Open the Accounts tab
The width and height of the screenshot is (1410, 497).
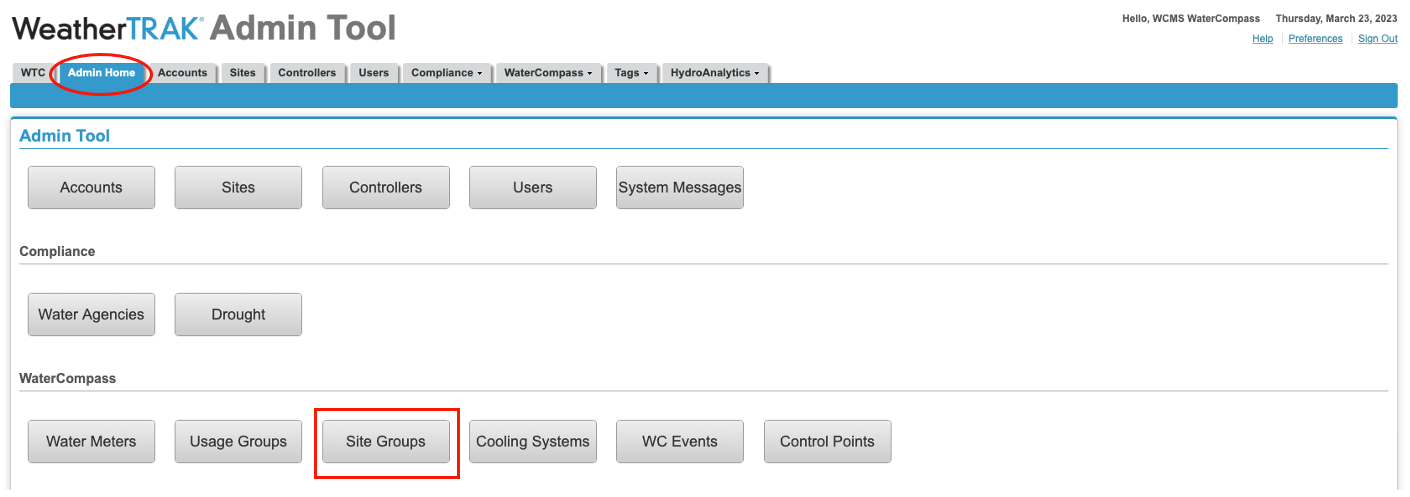coord(182,73)
